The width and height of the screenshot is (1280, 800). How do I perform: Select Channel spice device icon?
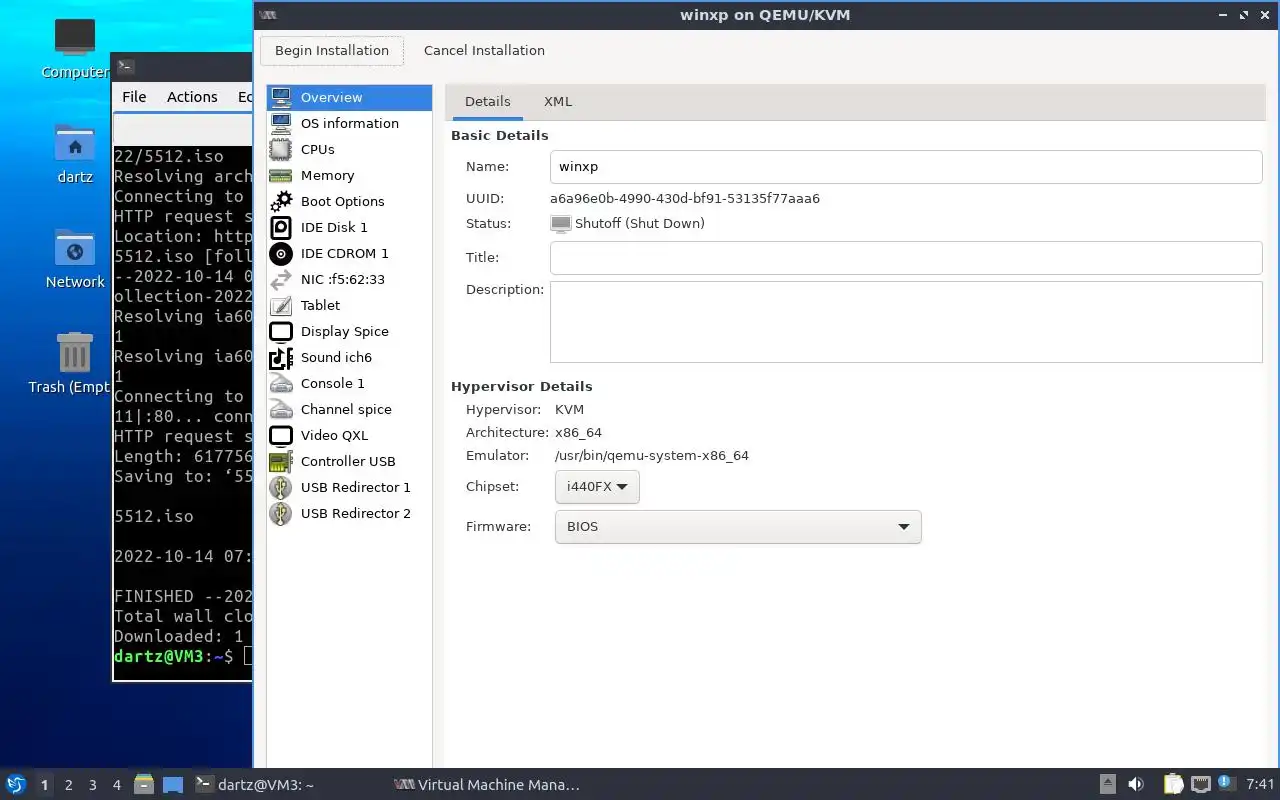click(x=281, y=409)
